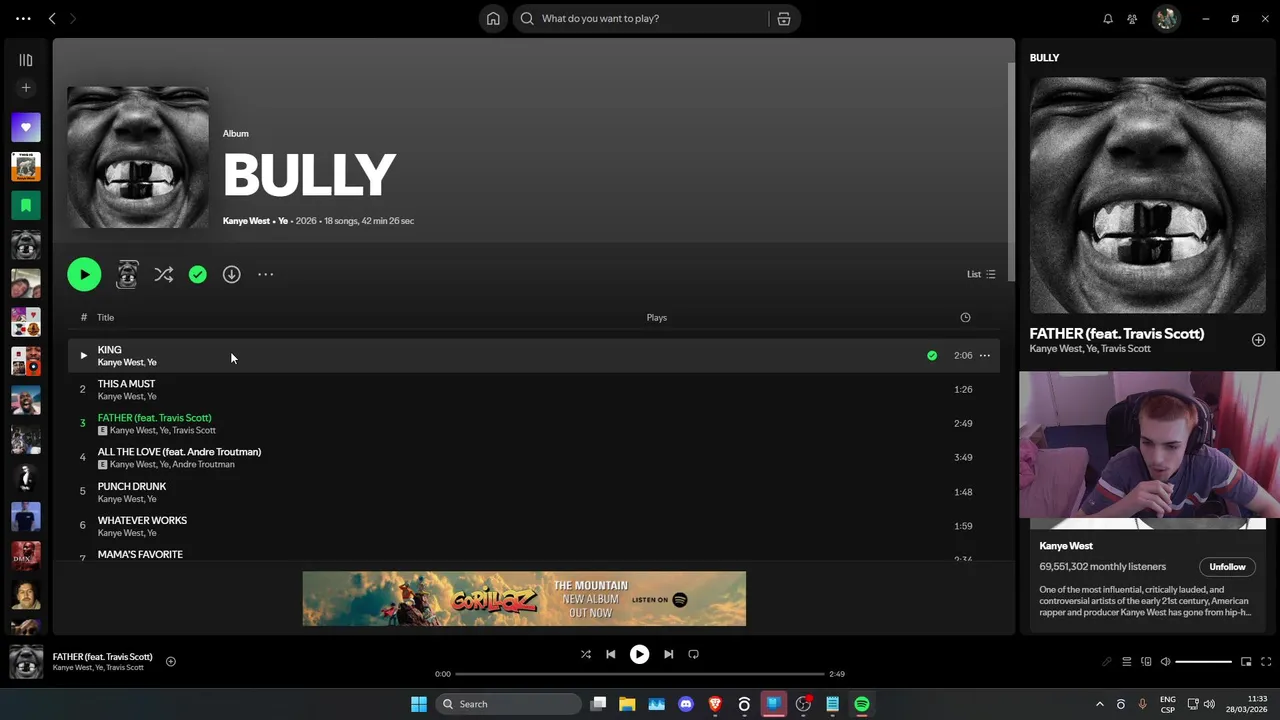Add current song to Liked Songs in player bar
The width and height of the screenshot is (1280, 720).
pos(171,661)
